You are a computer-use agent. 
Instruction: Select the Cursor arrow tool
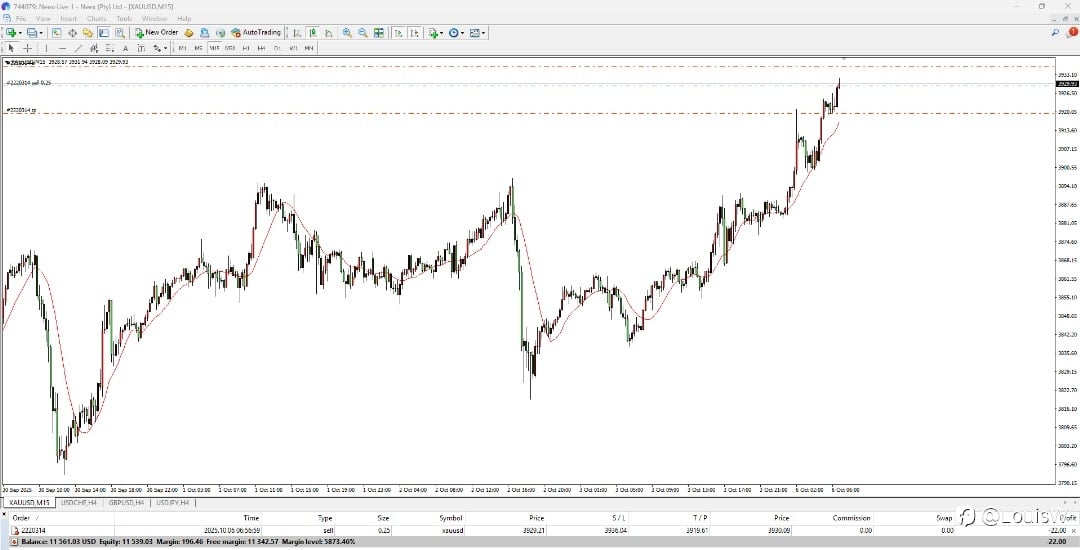(11, 48)
